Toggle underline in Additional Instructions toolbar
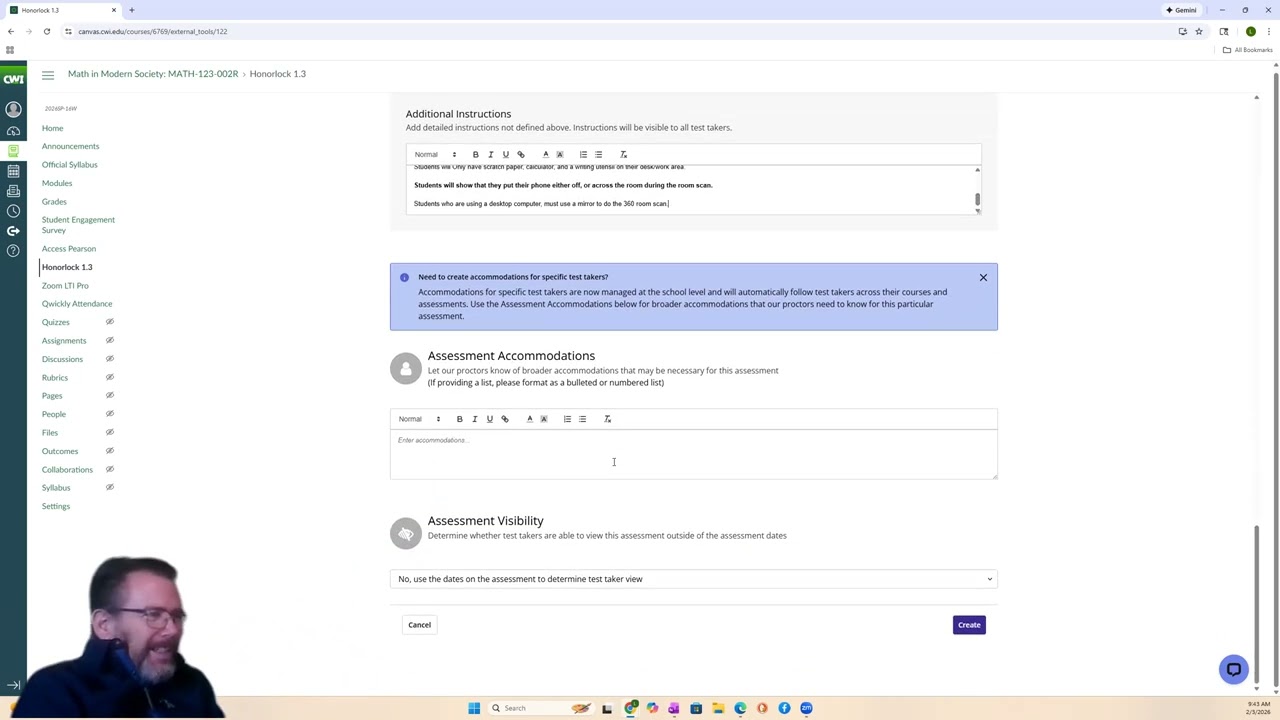The height and width of the screenshot is (720, 1280). [505, 154]
